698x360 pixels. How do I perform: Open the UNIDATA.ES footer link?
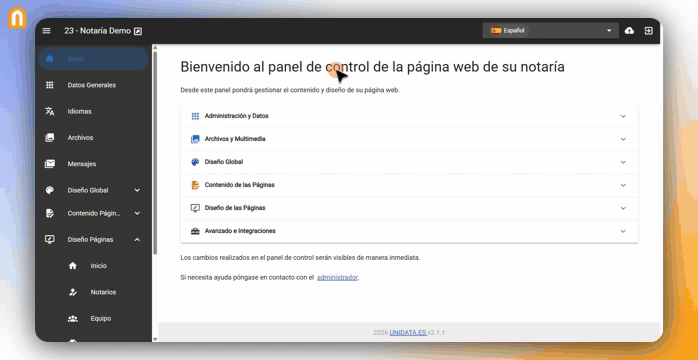pyautogui.click(x=408, y=332)
